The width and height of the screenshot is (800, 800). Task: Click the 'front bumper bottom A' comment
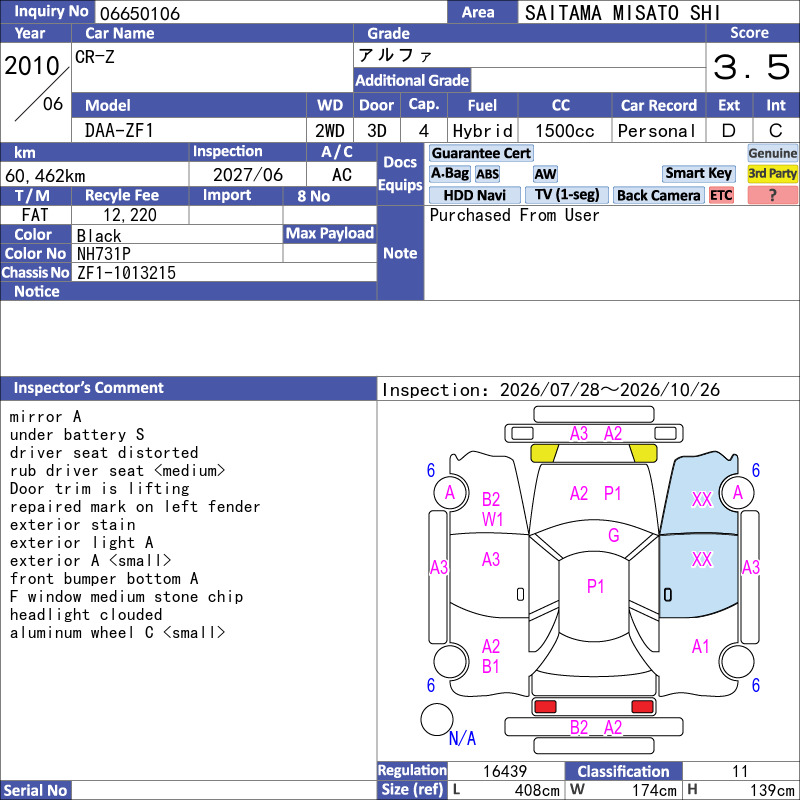[x=104, y=579]
